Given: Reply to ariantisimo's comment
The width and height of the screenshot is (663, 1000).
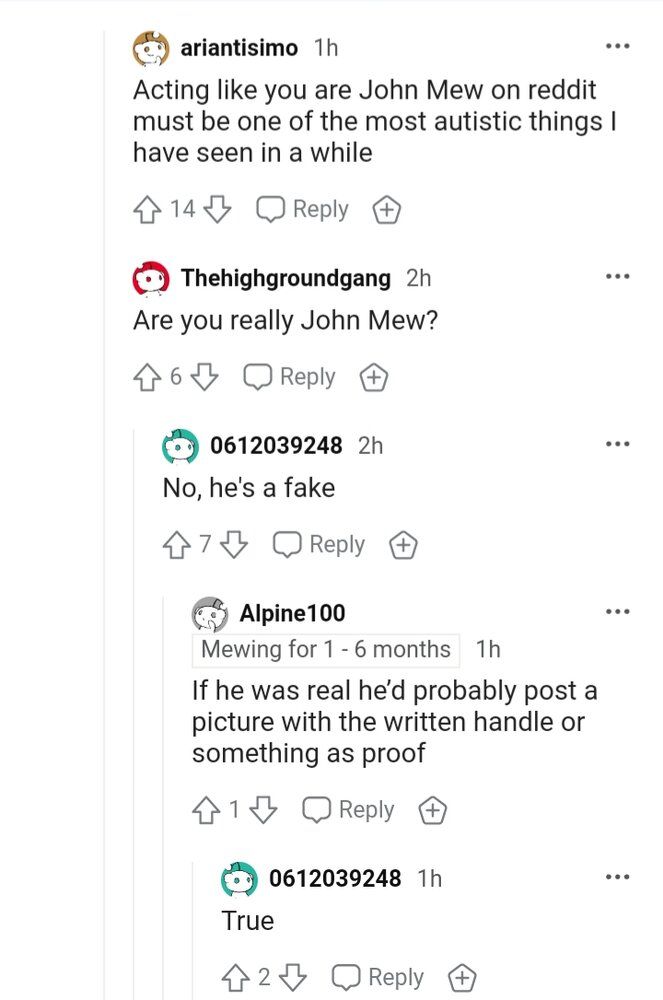Looking at the screenshot, I should [x=302, y=209].
